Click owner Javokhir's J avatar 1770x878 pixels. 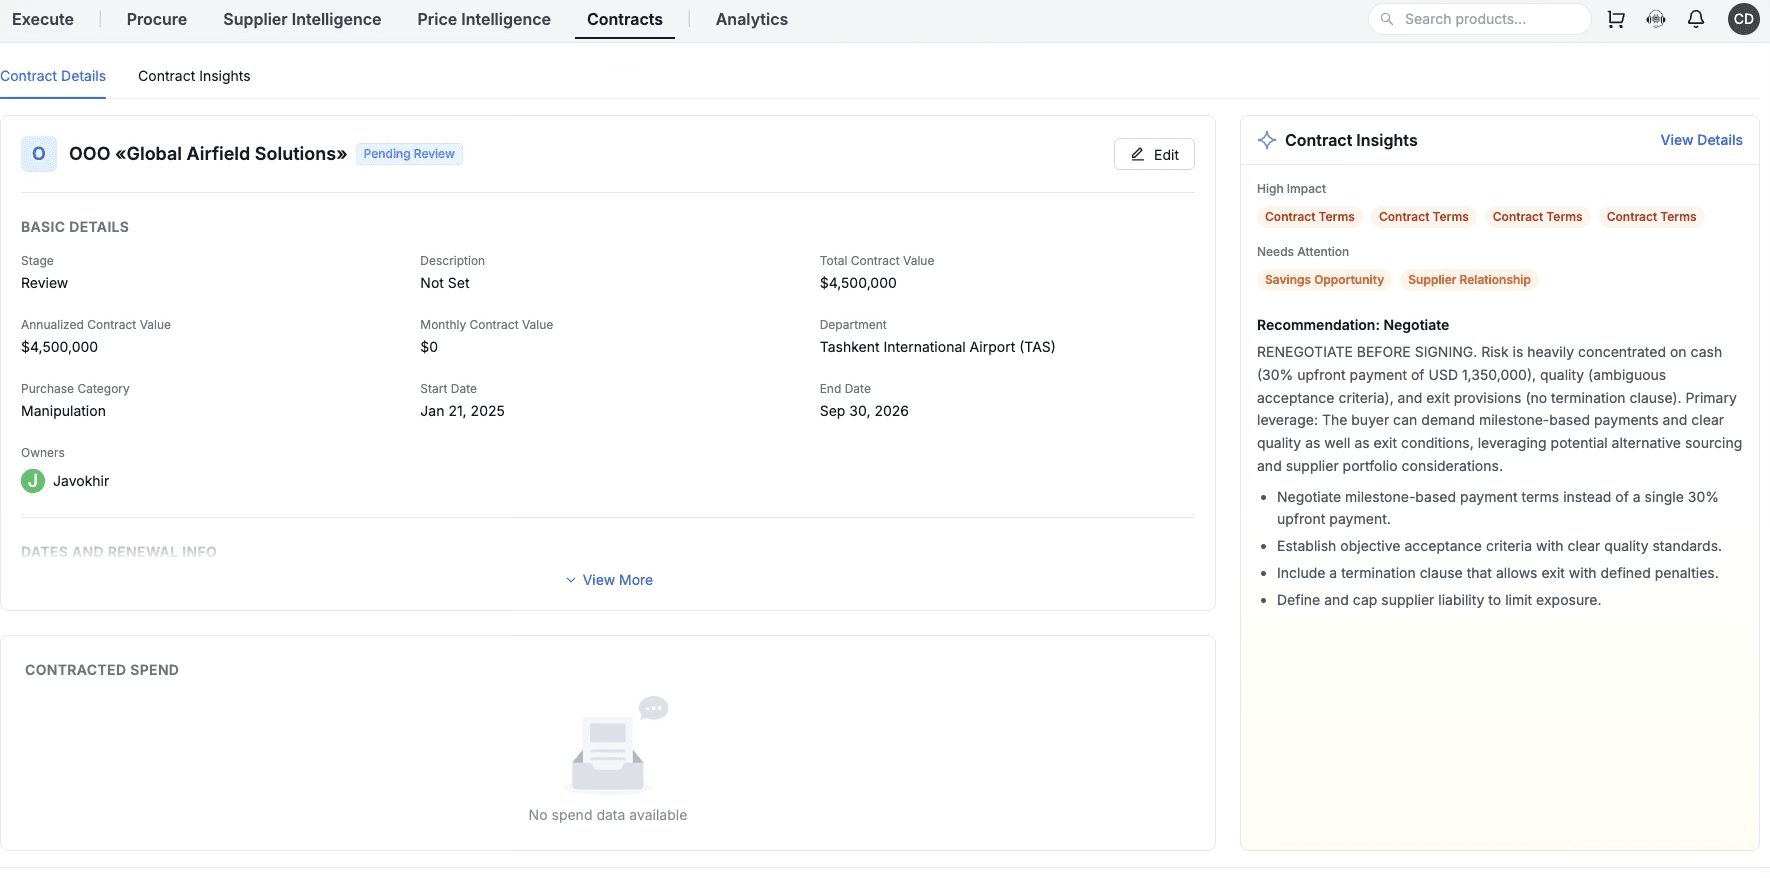(x=33, y=481)
